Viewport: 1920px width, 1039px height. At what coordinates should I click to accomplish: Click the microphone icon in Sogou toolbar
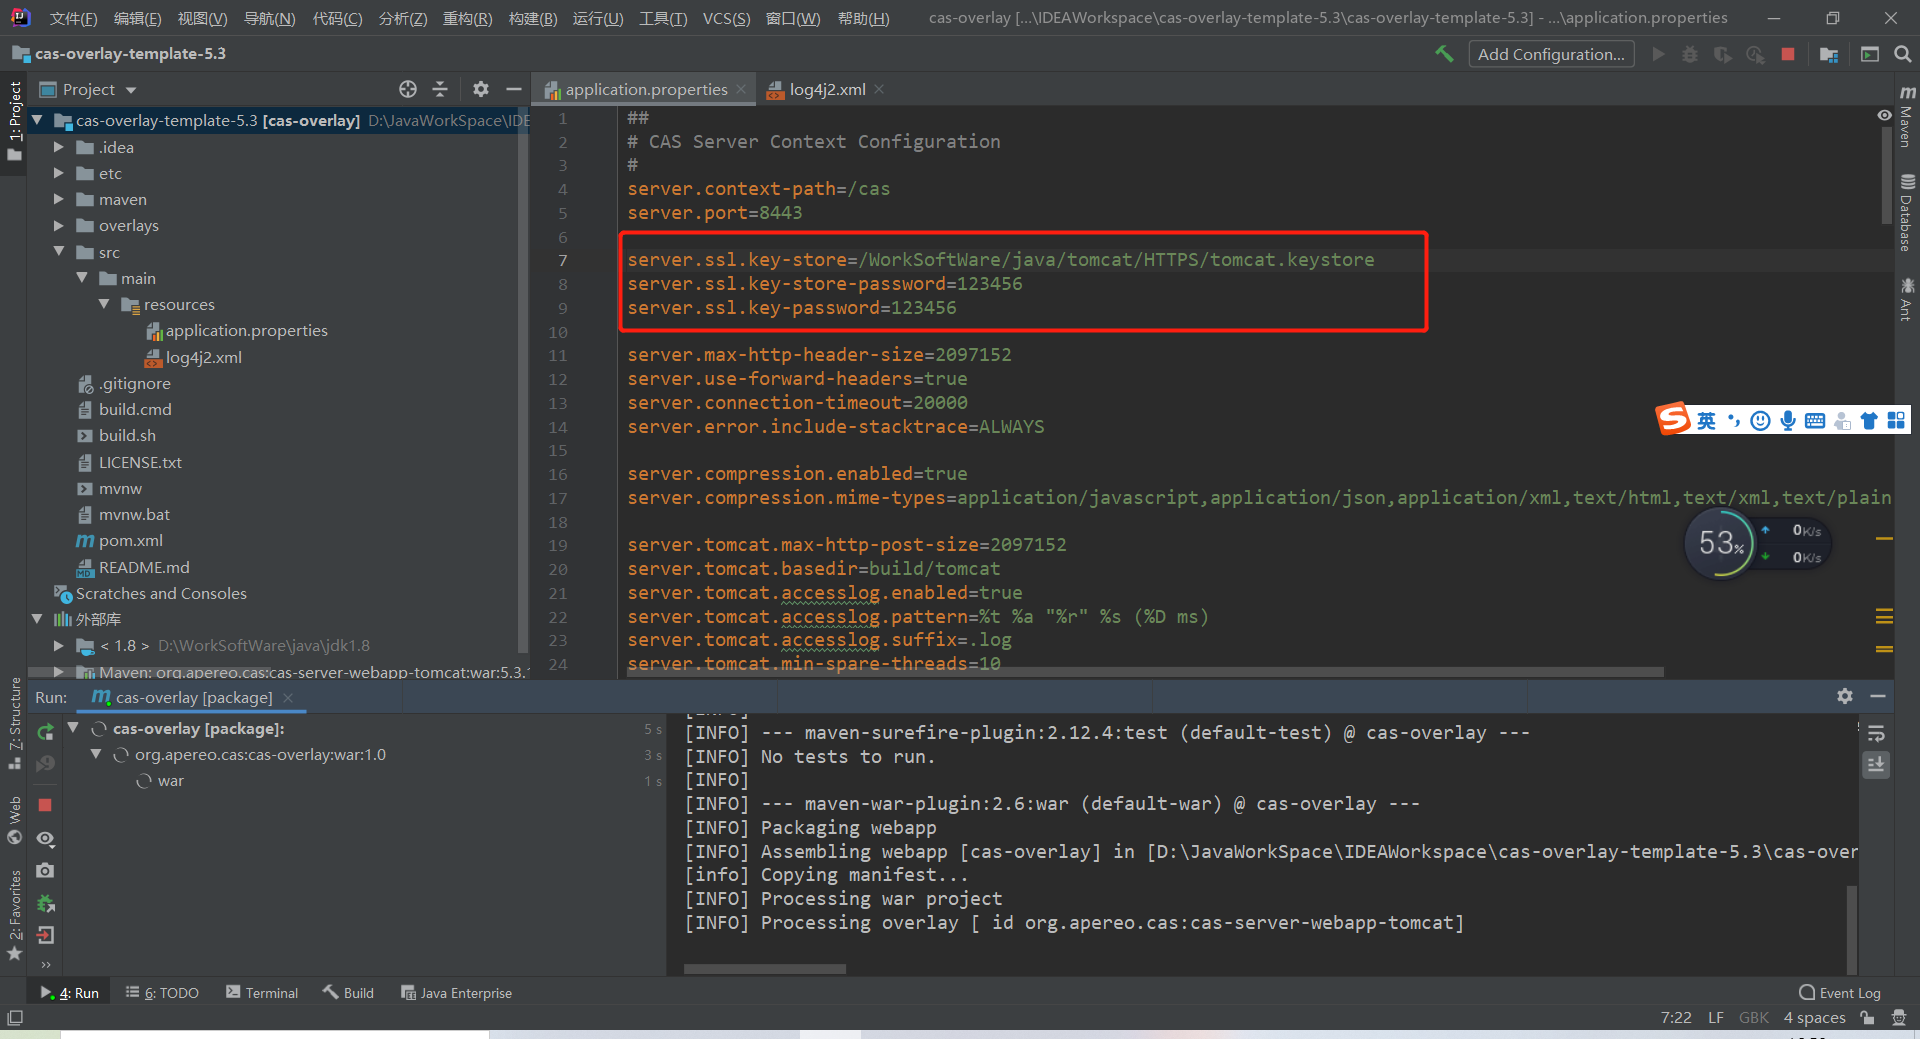click(x=1788, y=421)
